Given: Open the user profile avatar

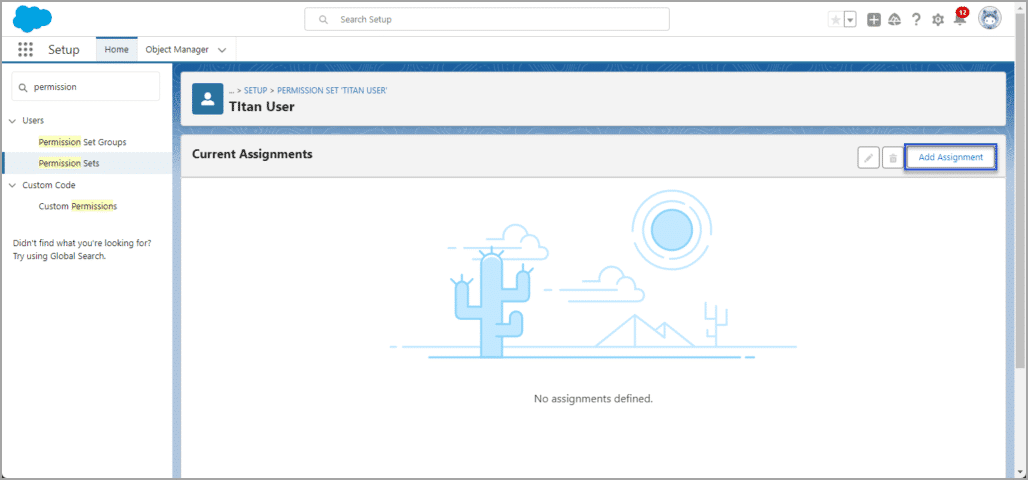Looking at the screenshot, I should [x=990, y=19].
